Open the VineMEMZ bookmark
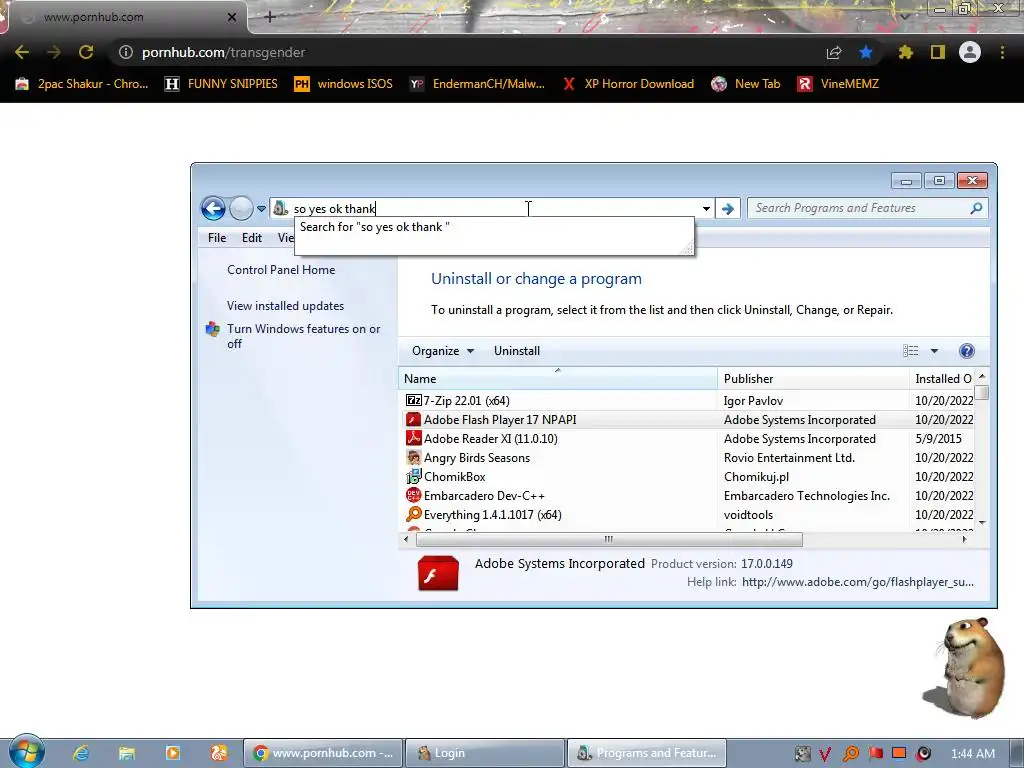The width and height of the screenshot is (1024, 768). click(839, 84)
